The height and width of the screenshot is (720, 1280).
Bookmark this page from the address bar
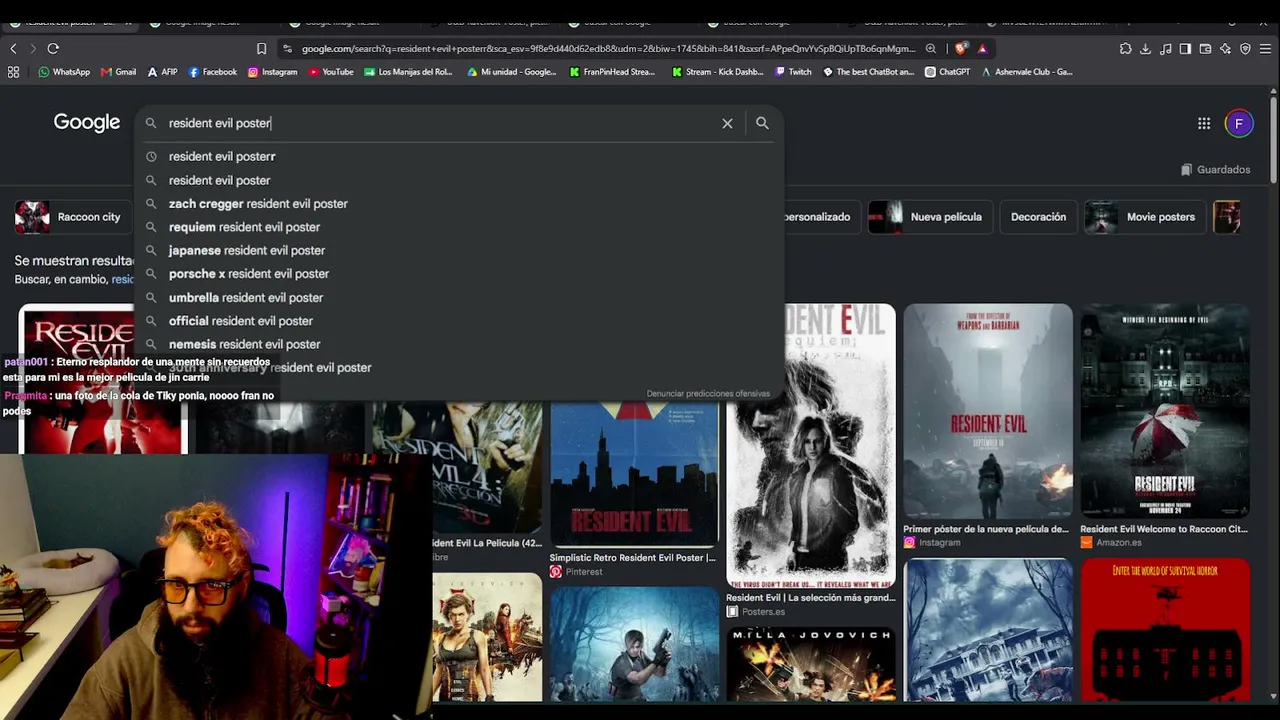pyautogui.click(x=261, y=48)
